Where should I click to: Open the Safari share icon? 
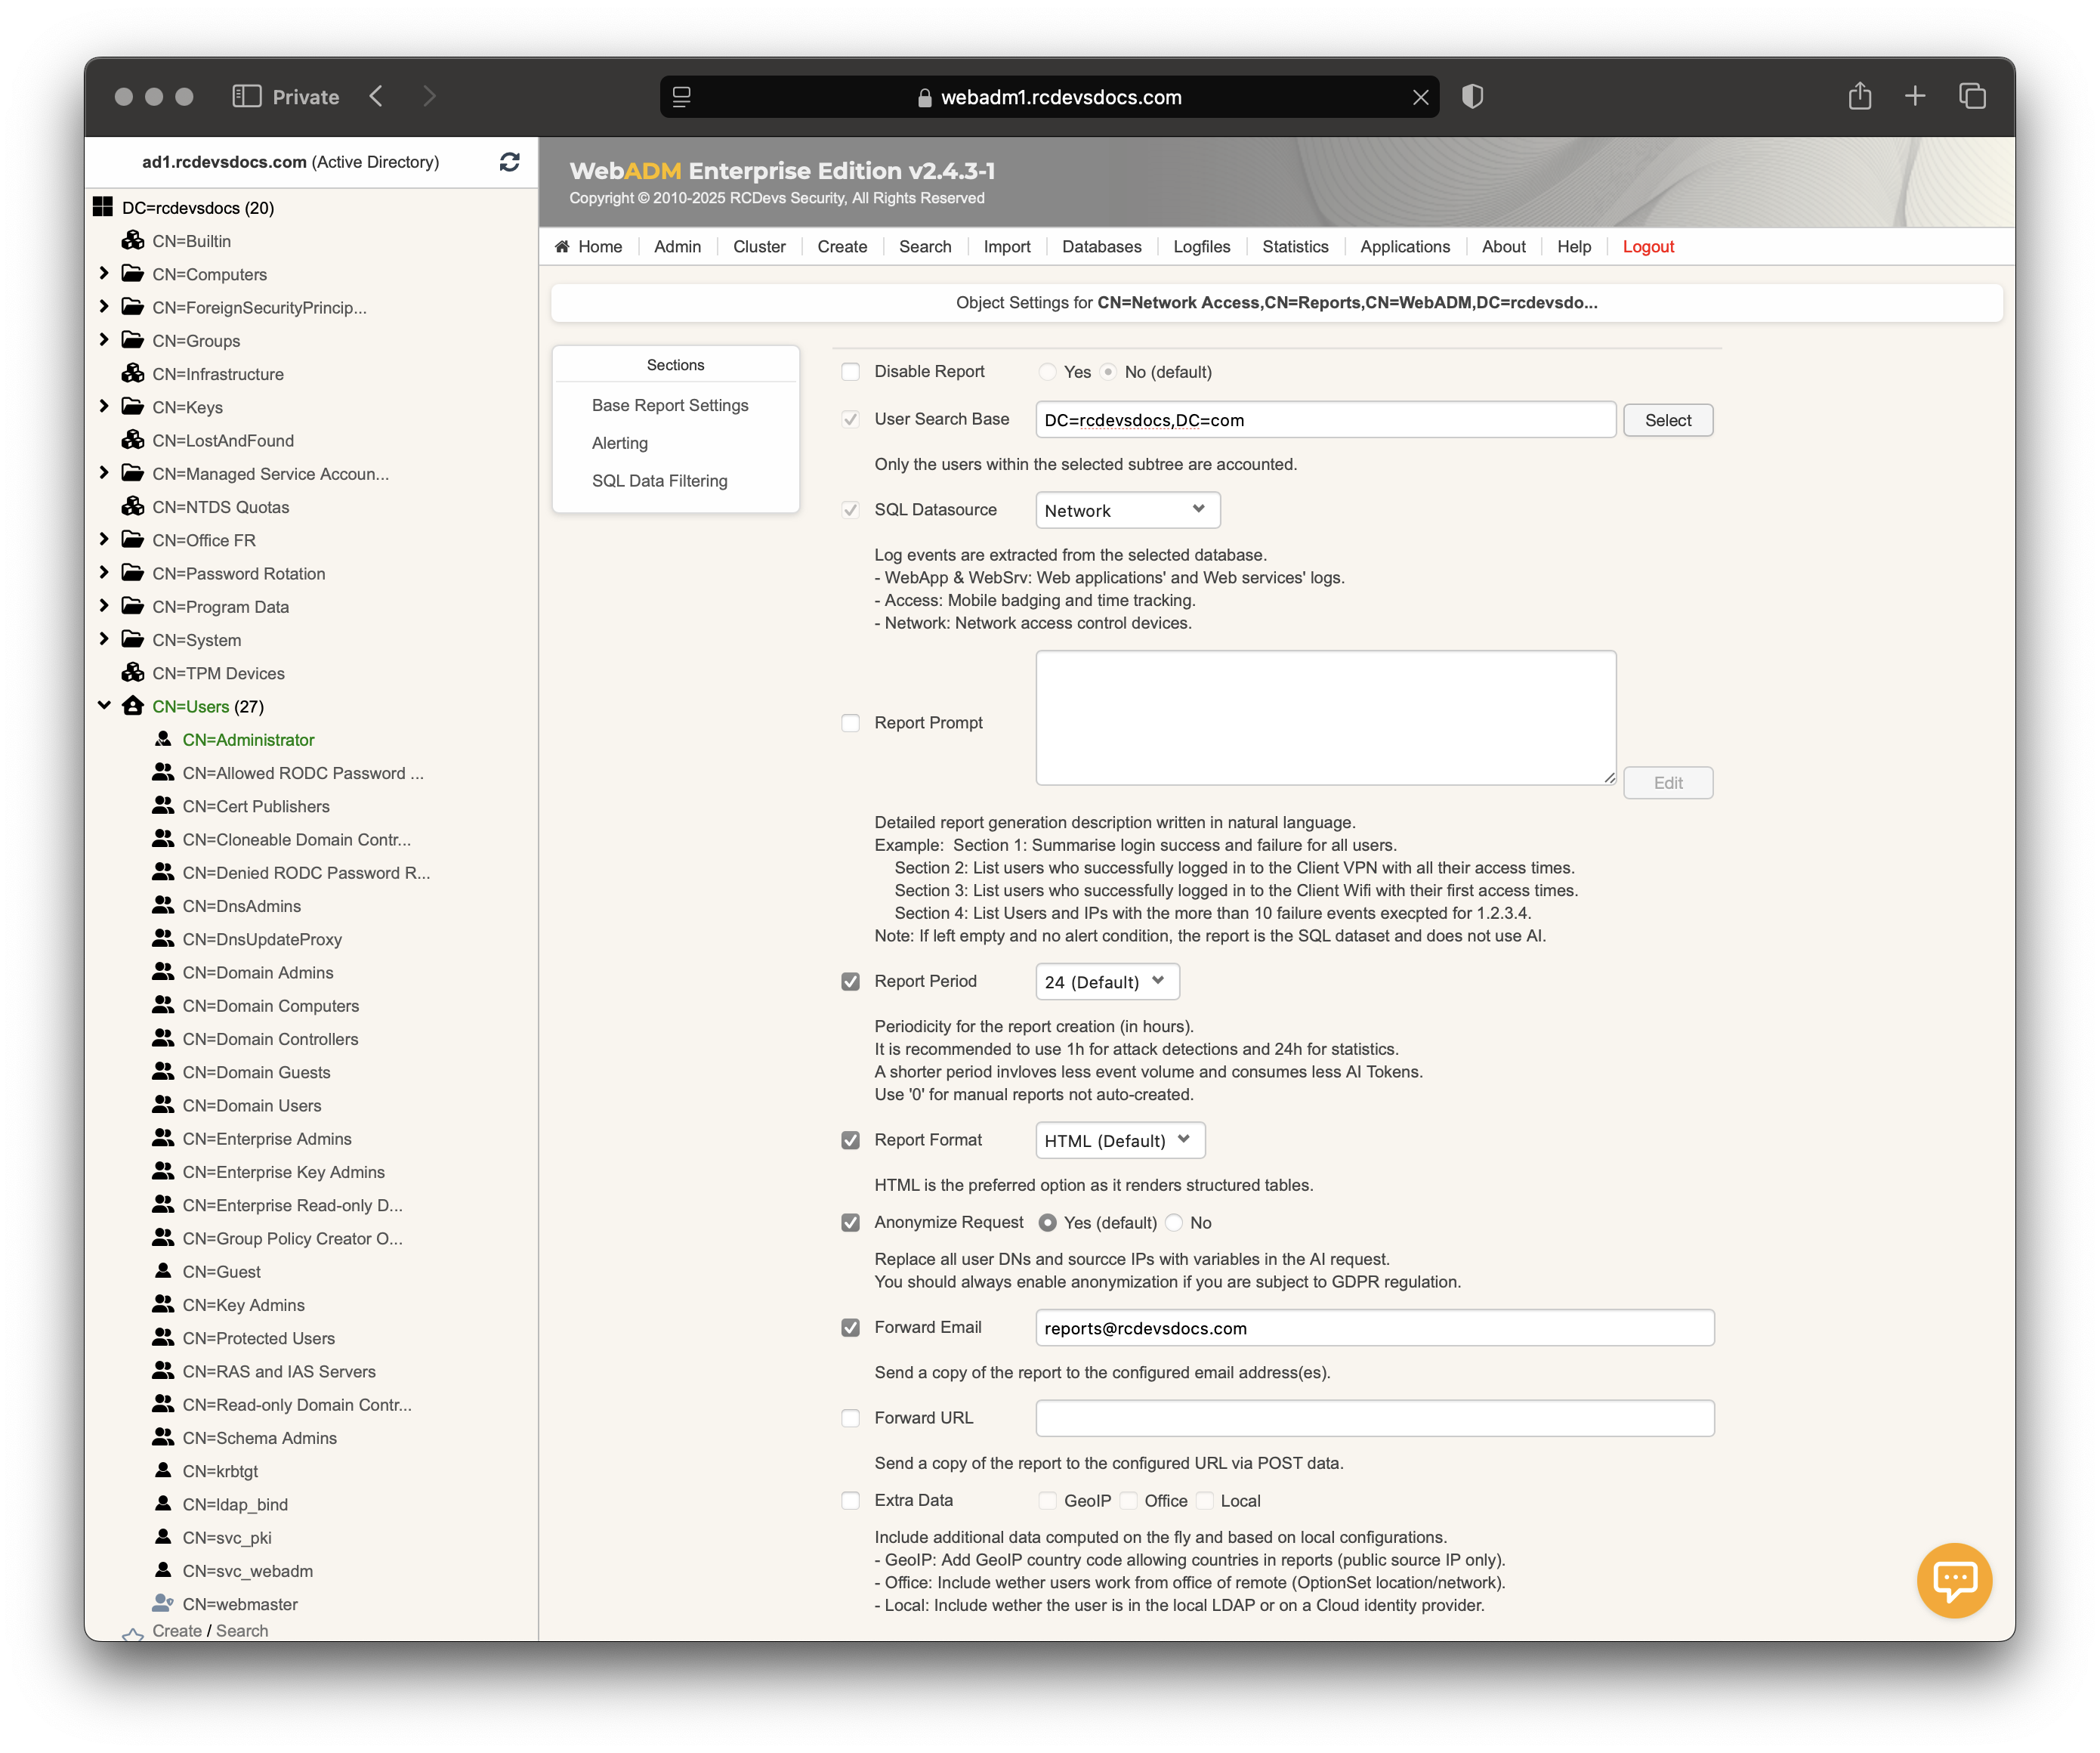click(x=1859, y=96)
